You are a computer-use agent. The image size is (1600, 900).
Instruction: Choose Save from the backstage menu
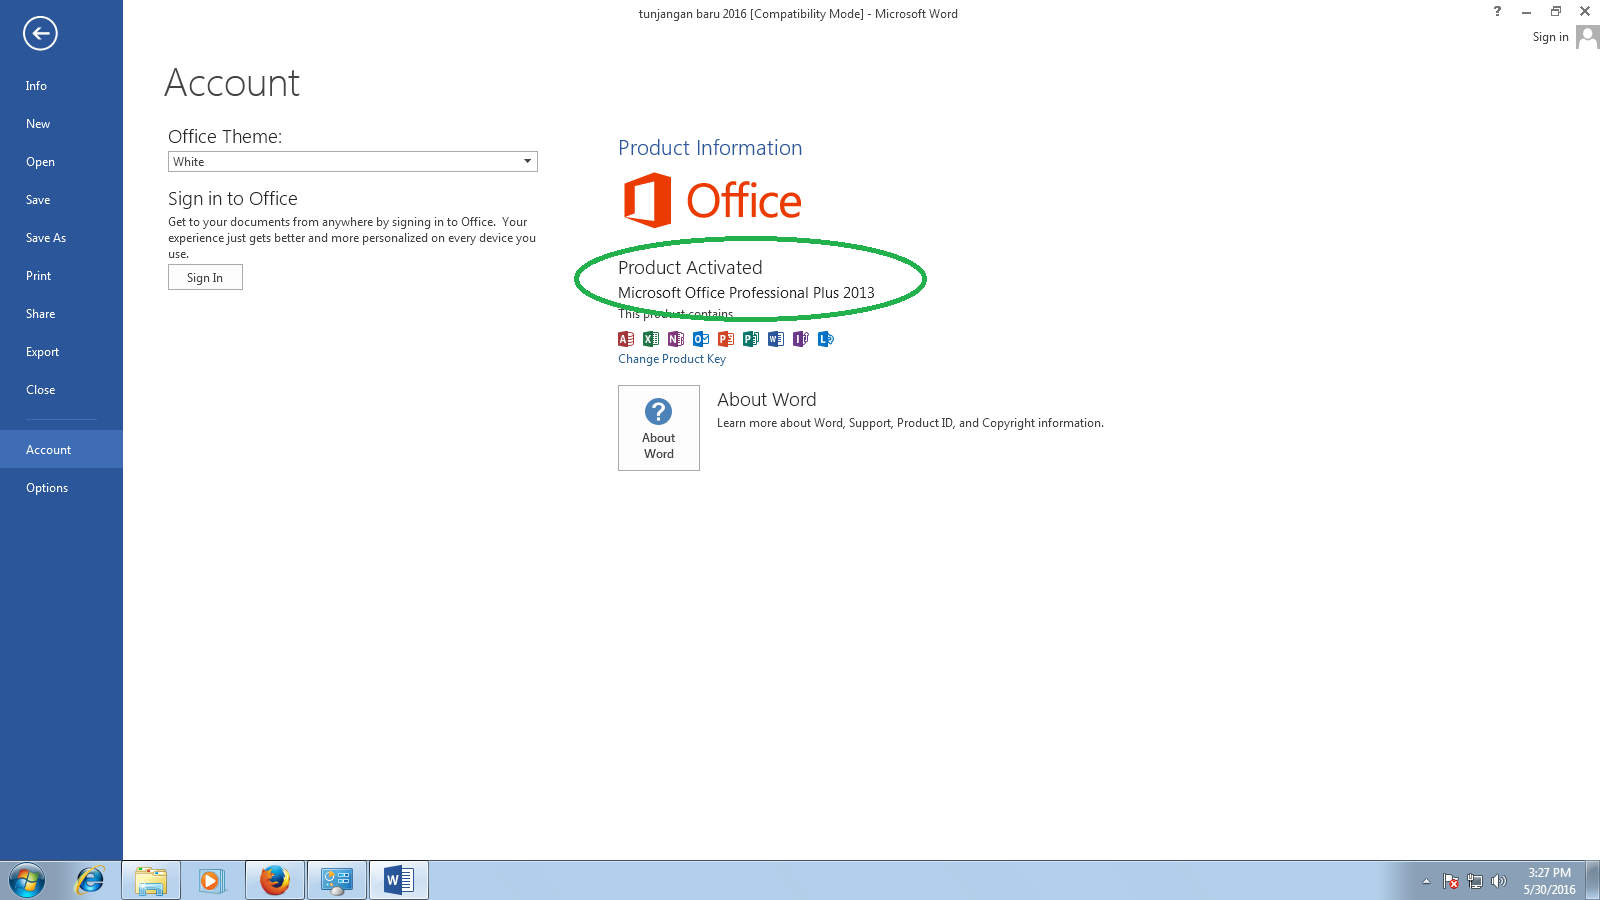click(x=61, y=200)
